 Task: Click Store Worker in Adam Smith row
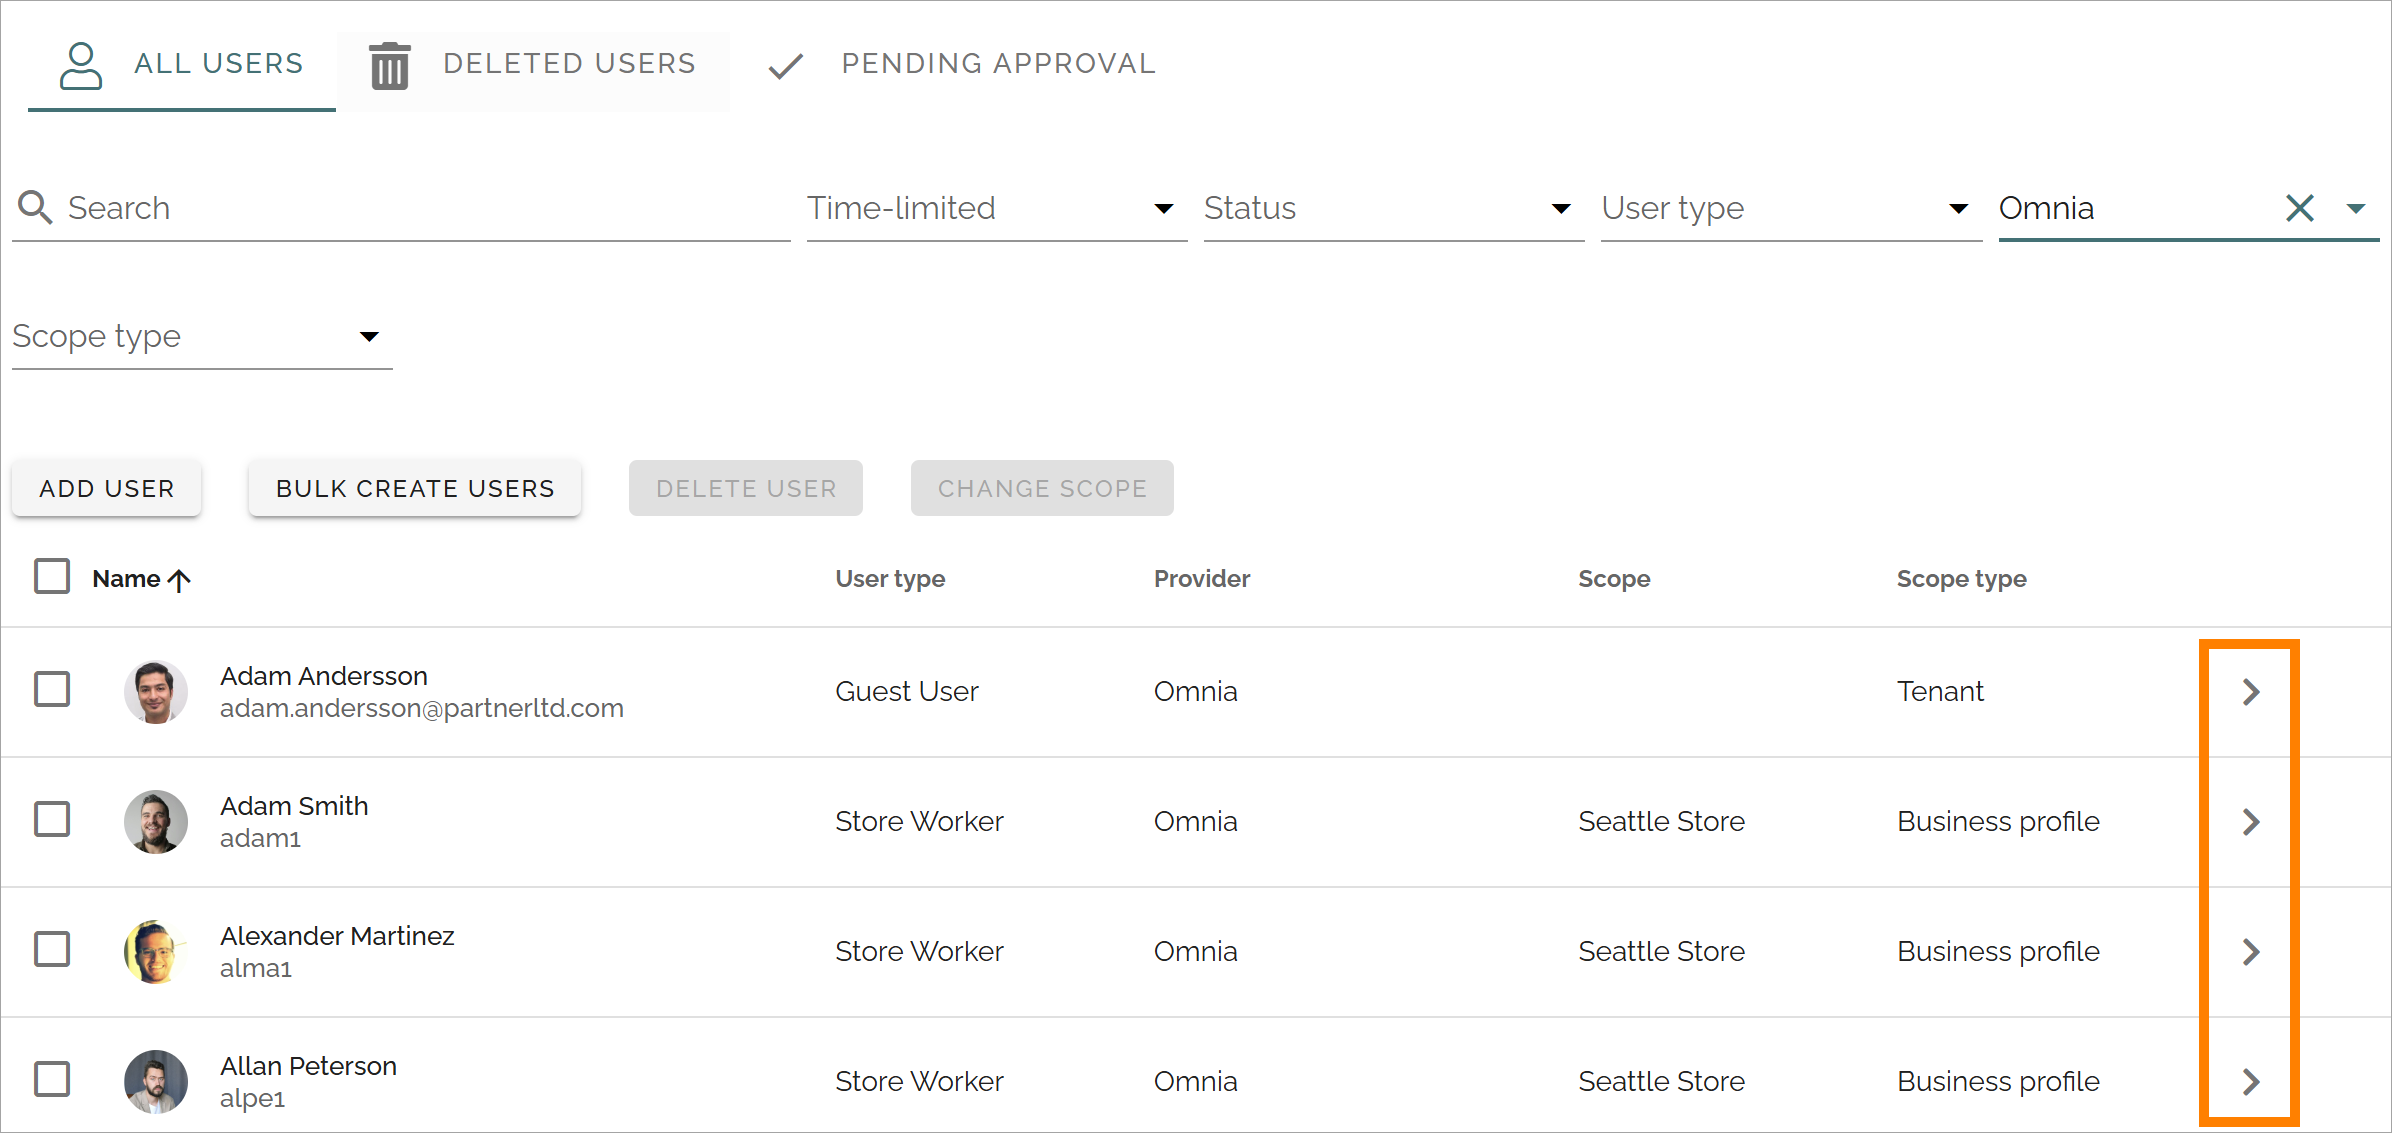pos(919,821)
